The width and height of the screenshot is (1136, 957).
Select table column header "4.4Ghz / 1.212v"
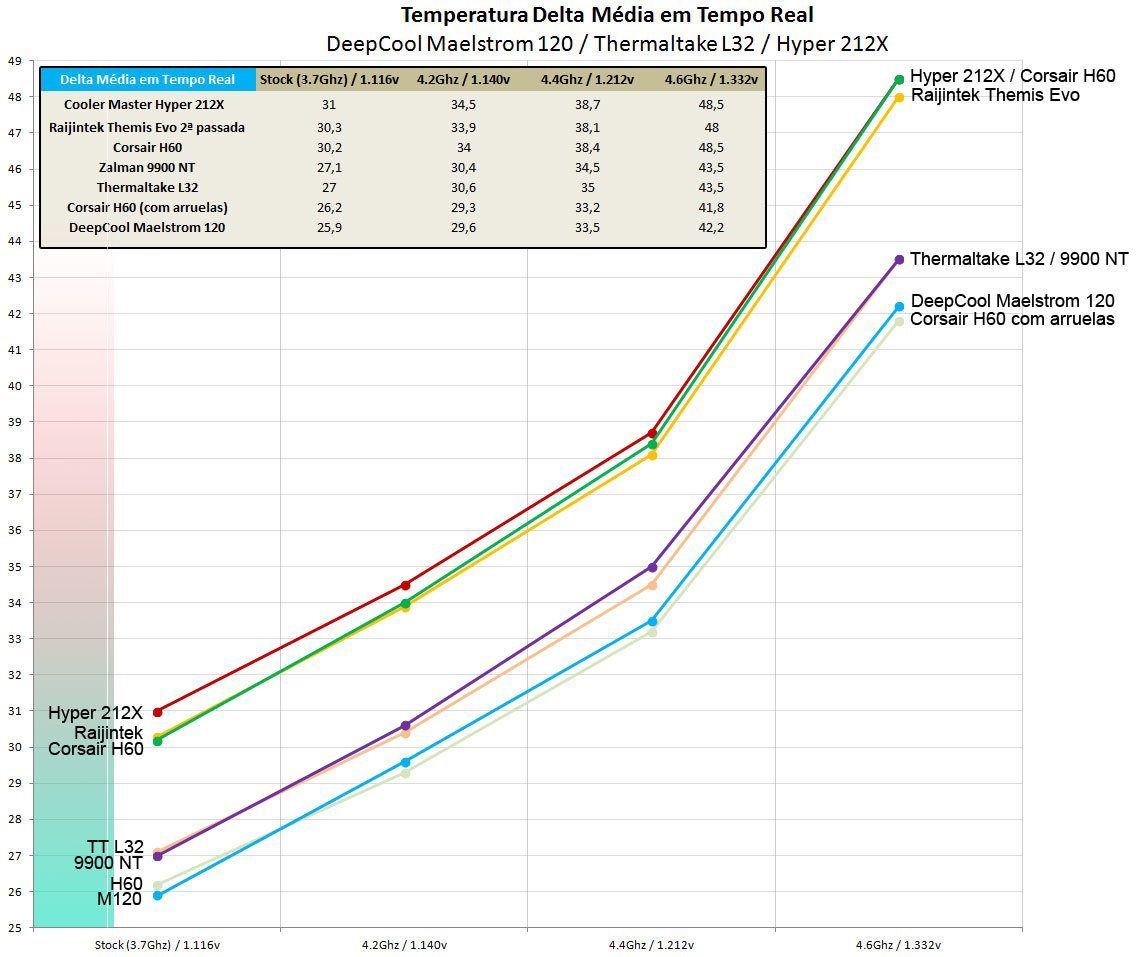tap(588, 80)
